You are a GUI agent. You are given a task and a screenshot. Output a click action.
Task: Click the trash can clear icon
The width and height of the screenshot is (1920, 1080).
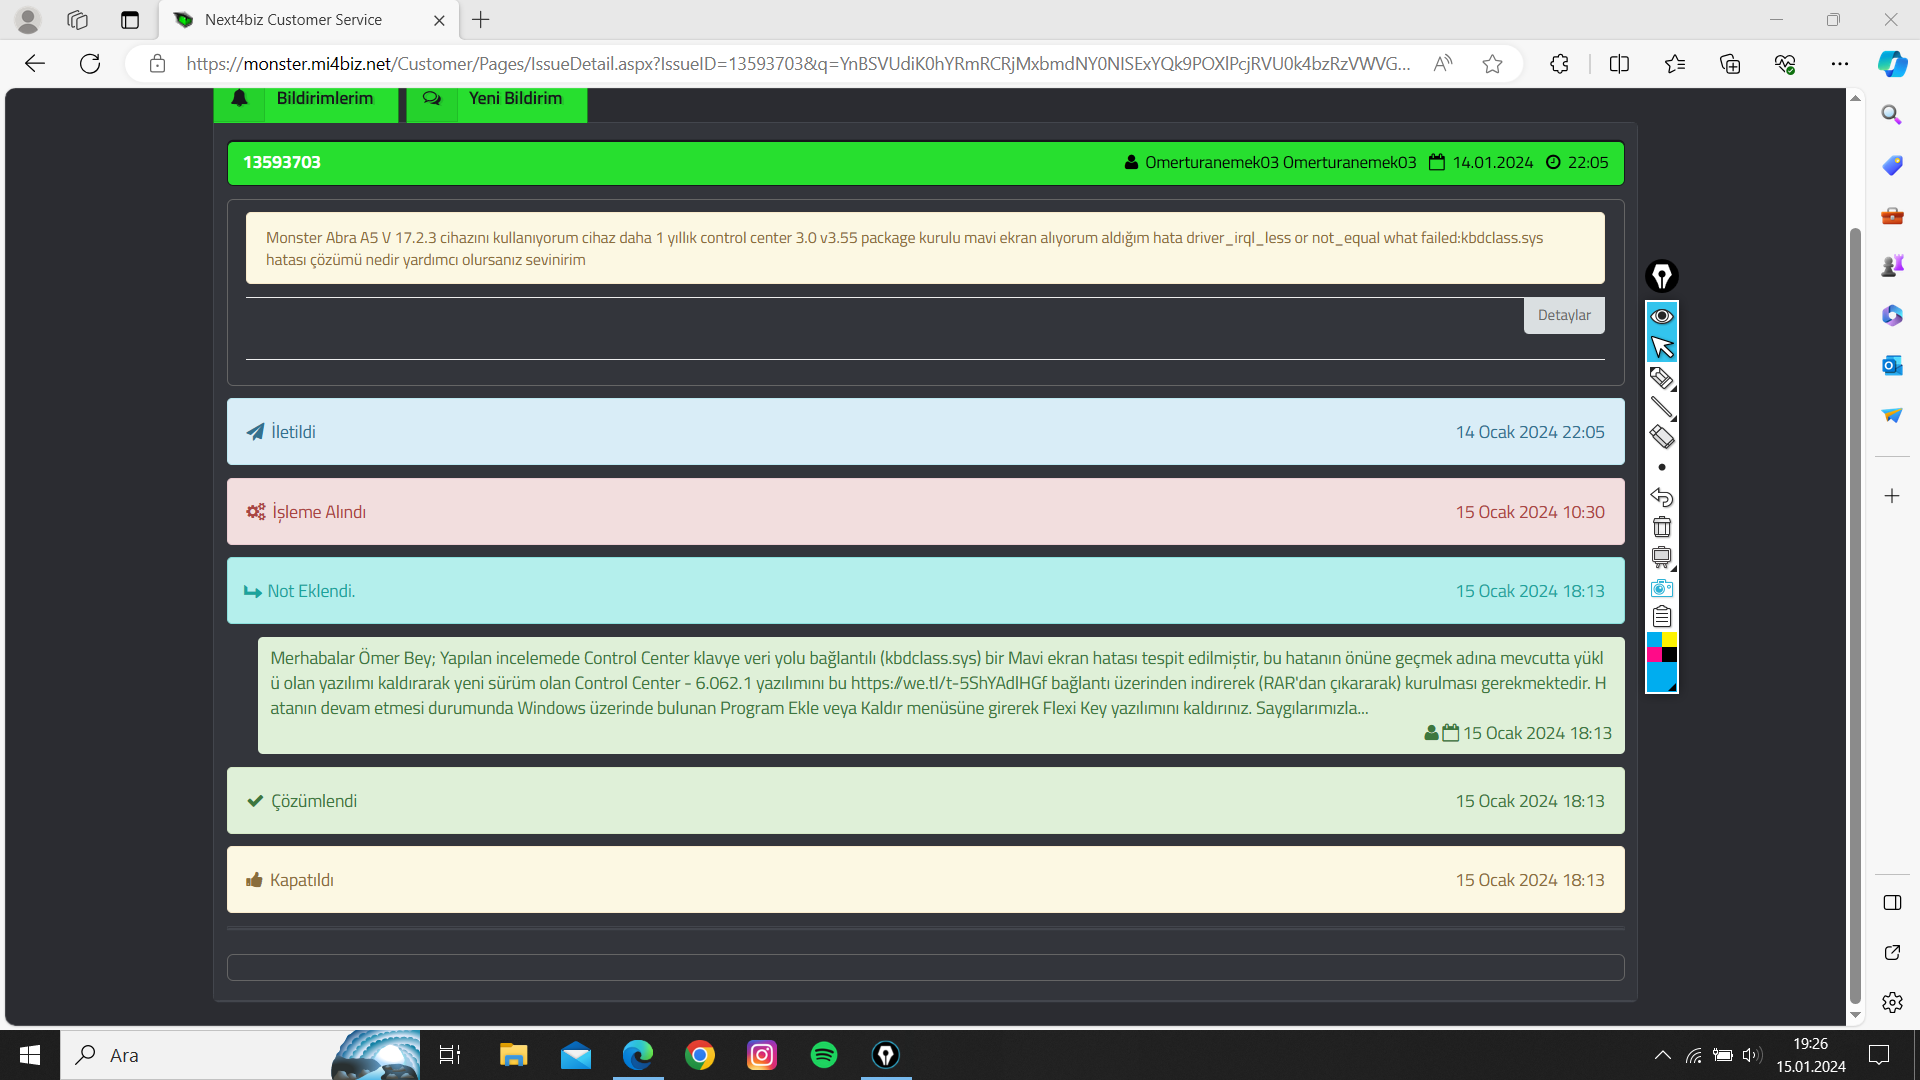(x=1662, y=527)
